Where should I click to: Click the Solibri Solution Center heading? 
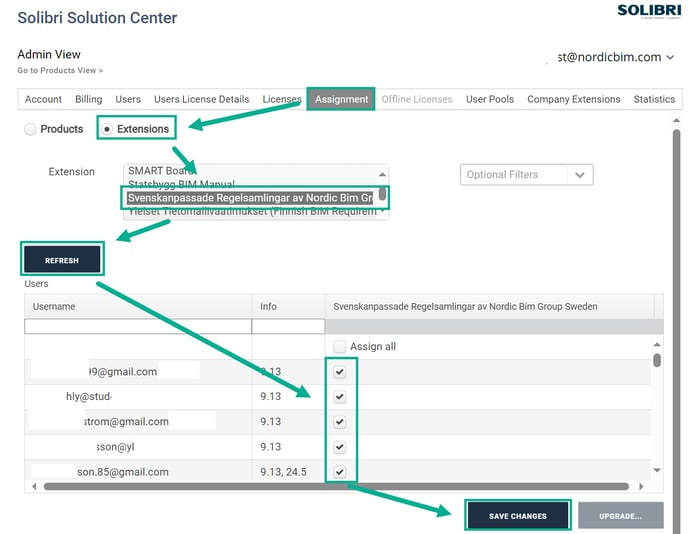pos(97,18)
